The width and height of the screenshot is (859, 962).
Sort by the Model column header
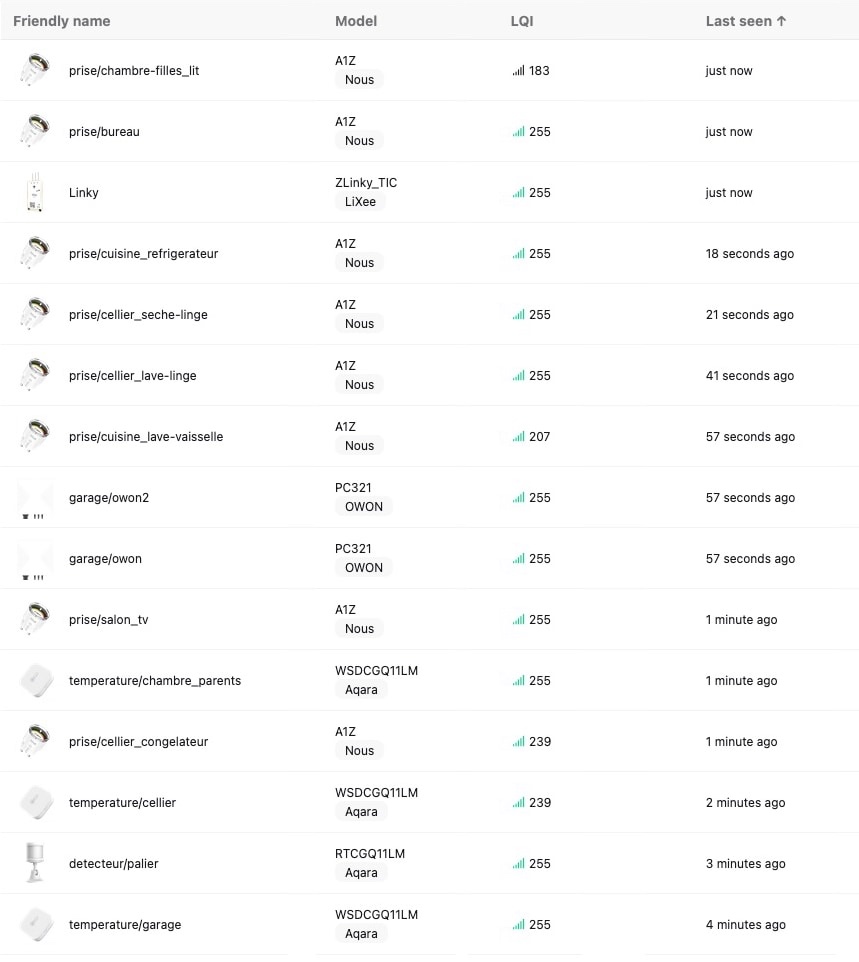coord(356,21)
